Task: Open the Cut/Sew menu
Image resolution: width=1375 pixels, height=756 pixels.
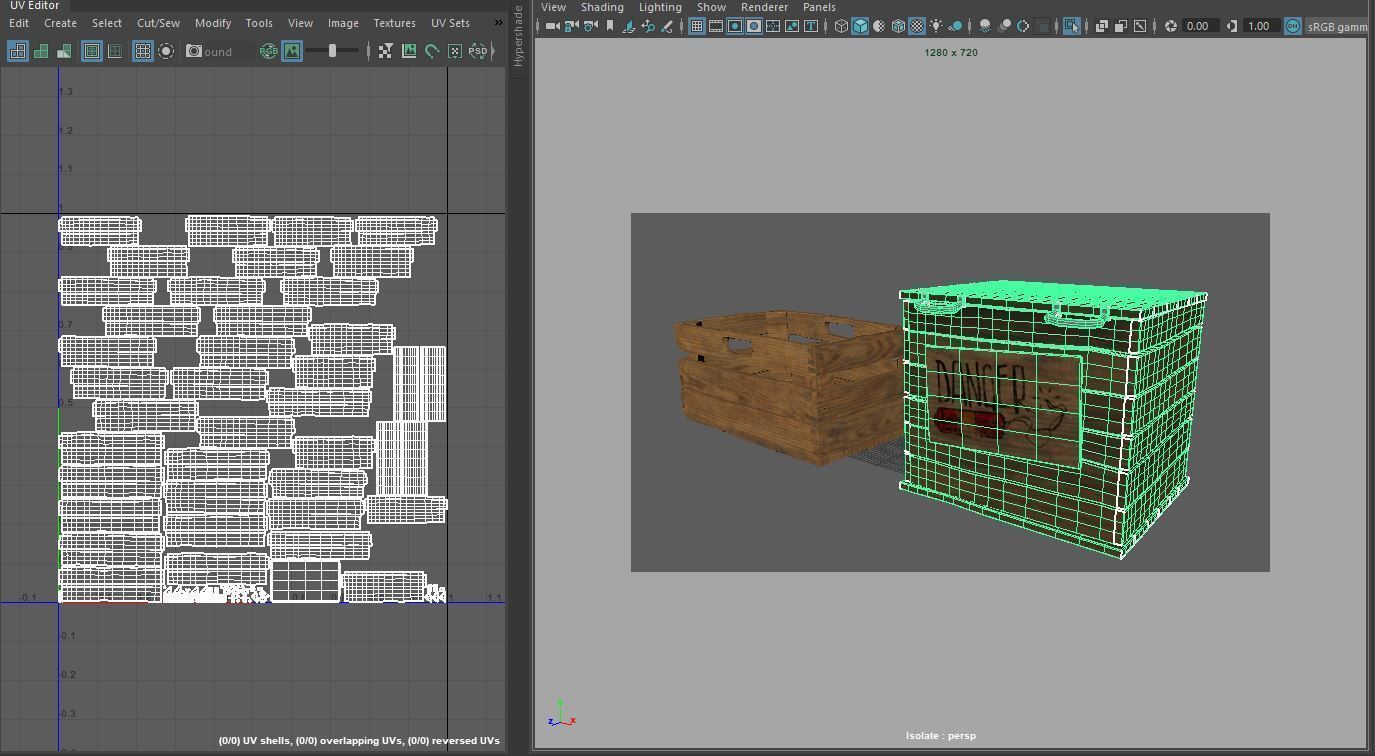Action: click(x=158, y=23)
